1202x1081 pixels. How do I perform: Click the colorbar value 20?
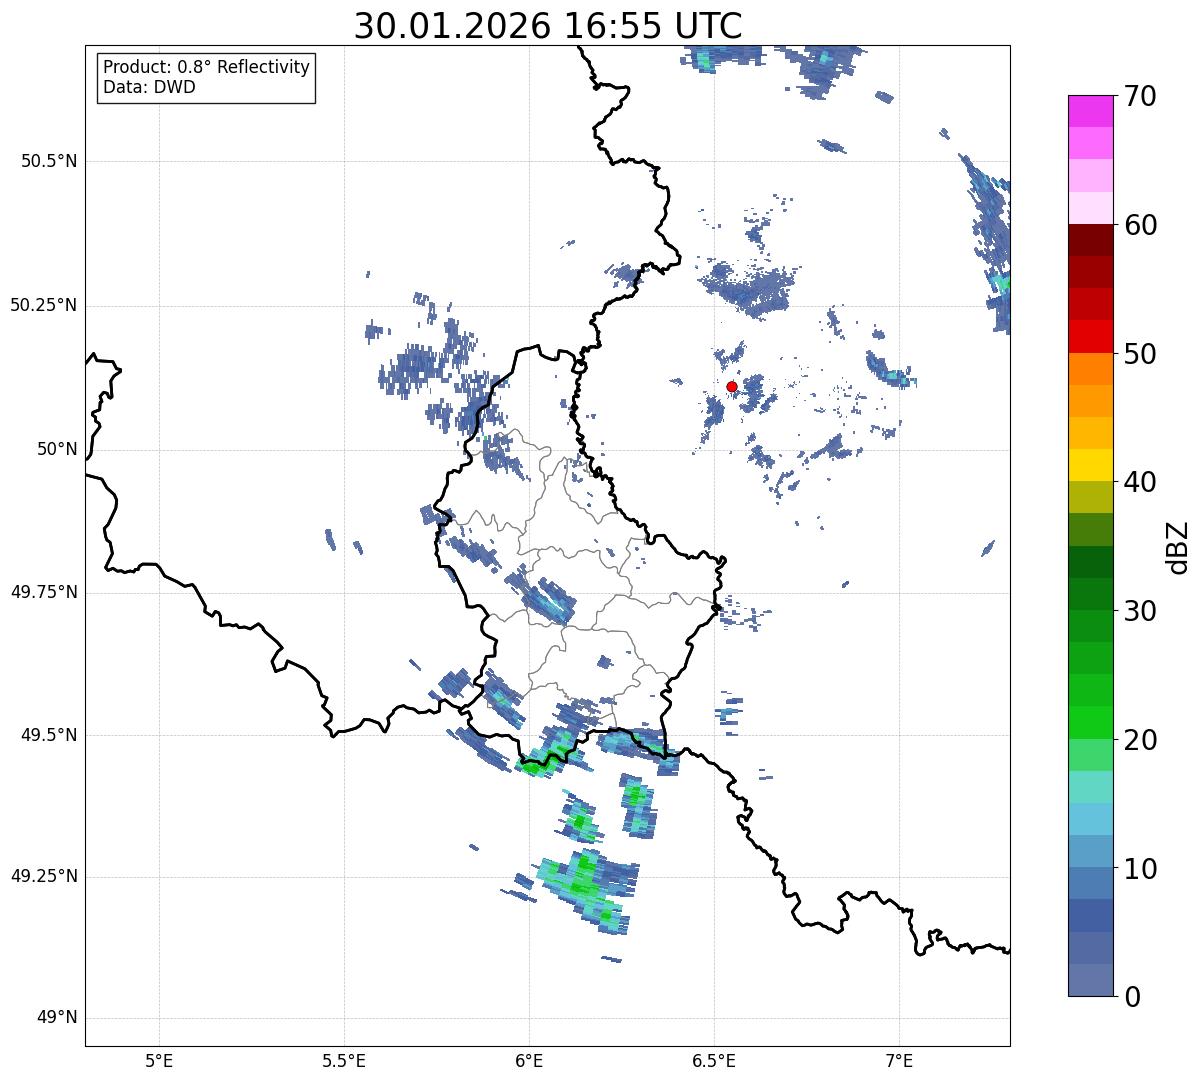(1140, 740)
